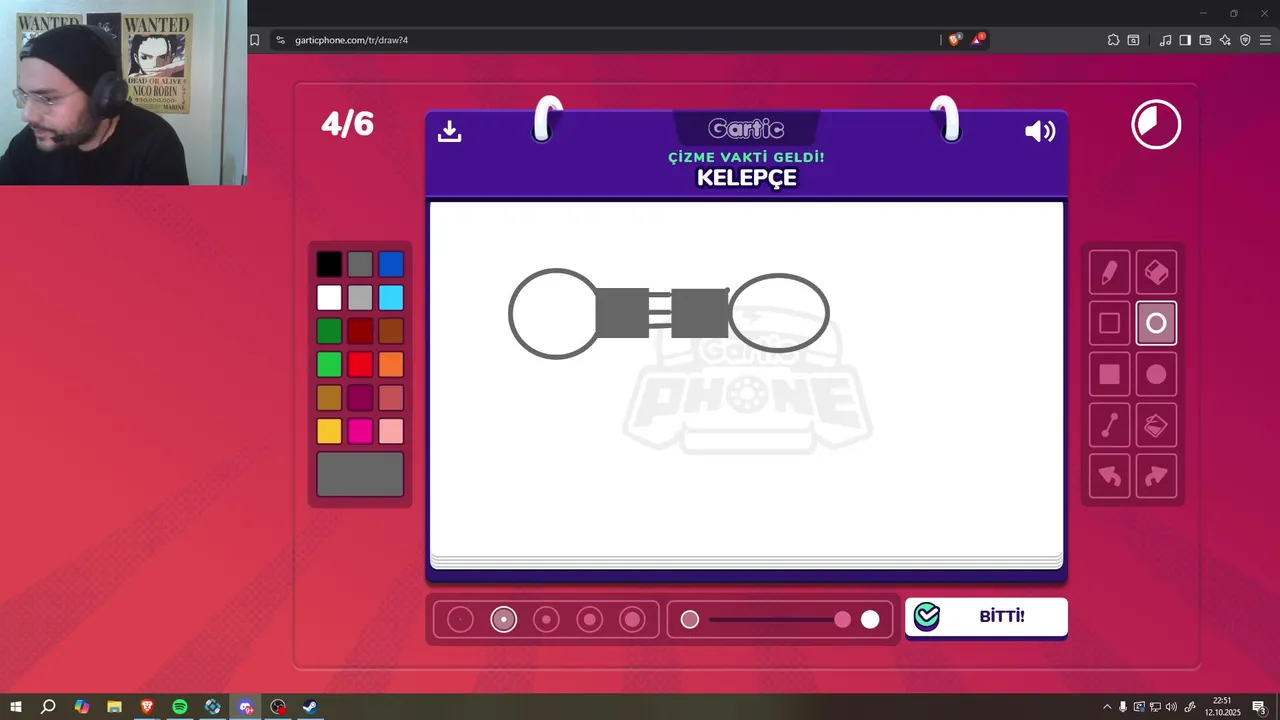
Task: Pick the light pink color swatch
Action: [391, 431]
